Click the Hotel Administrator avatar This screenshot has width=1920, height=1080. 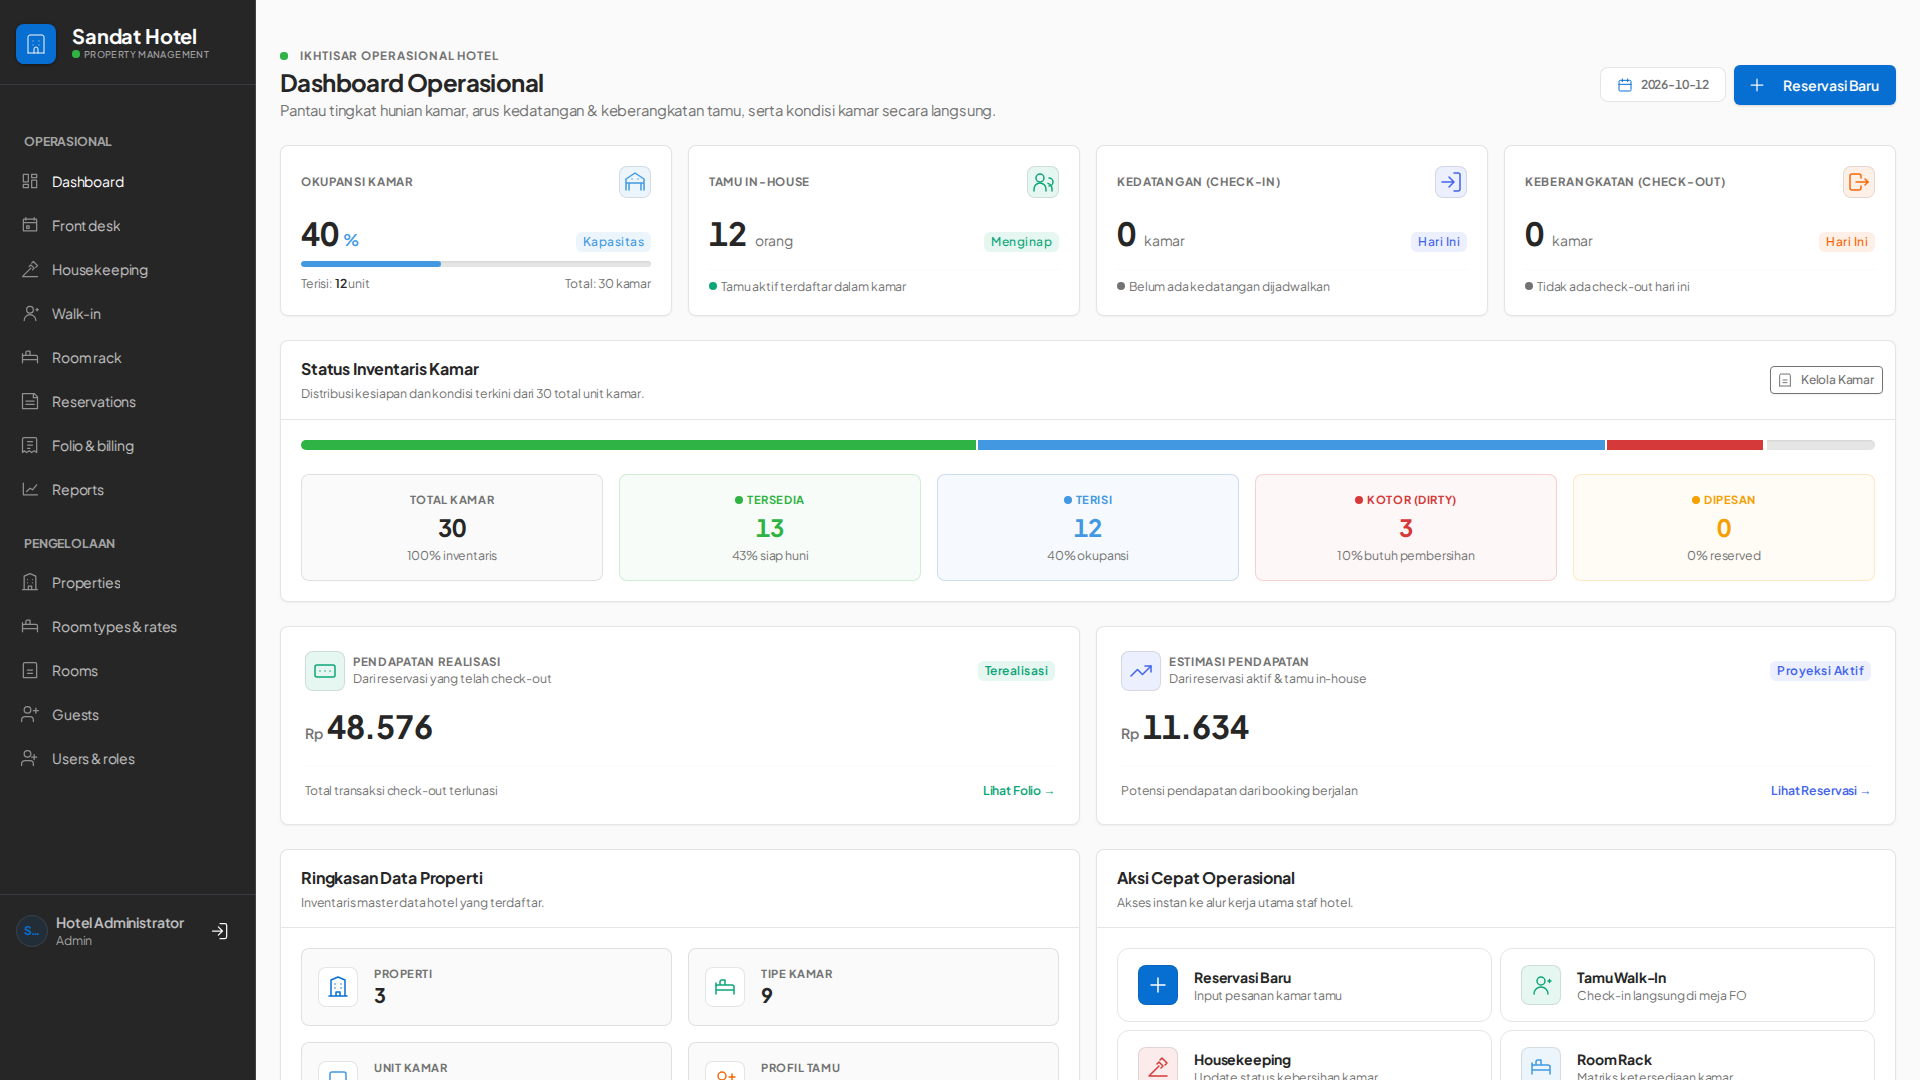(x=32, y=931)
